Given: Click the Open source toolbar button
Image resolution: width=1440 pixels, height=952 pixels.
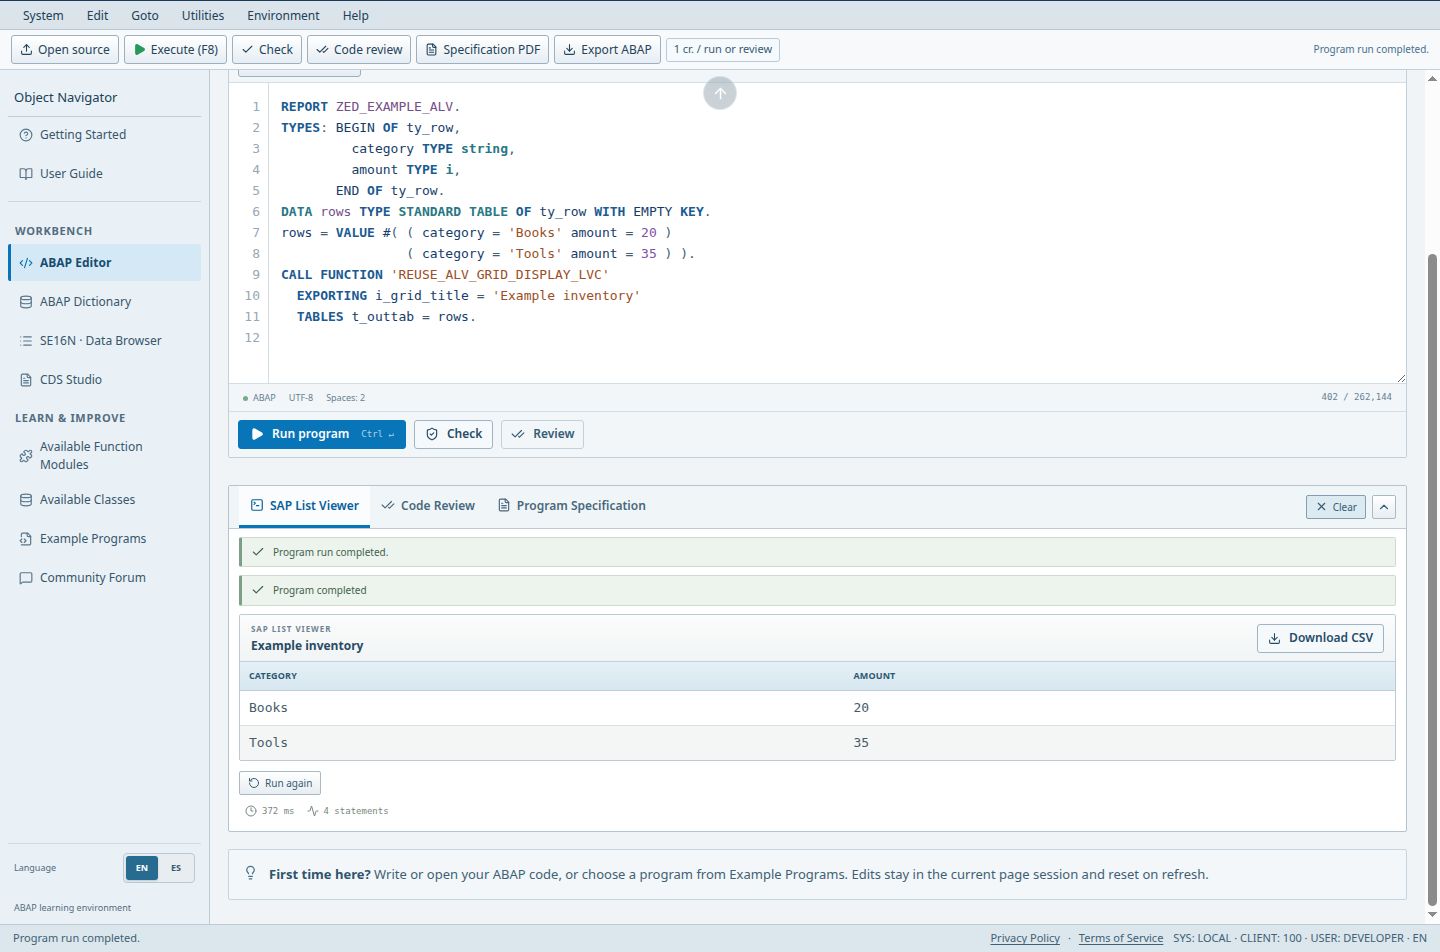Looking at the screenshot, I should pos(65,49).
